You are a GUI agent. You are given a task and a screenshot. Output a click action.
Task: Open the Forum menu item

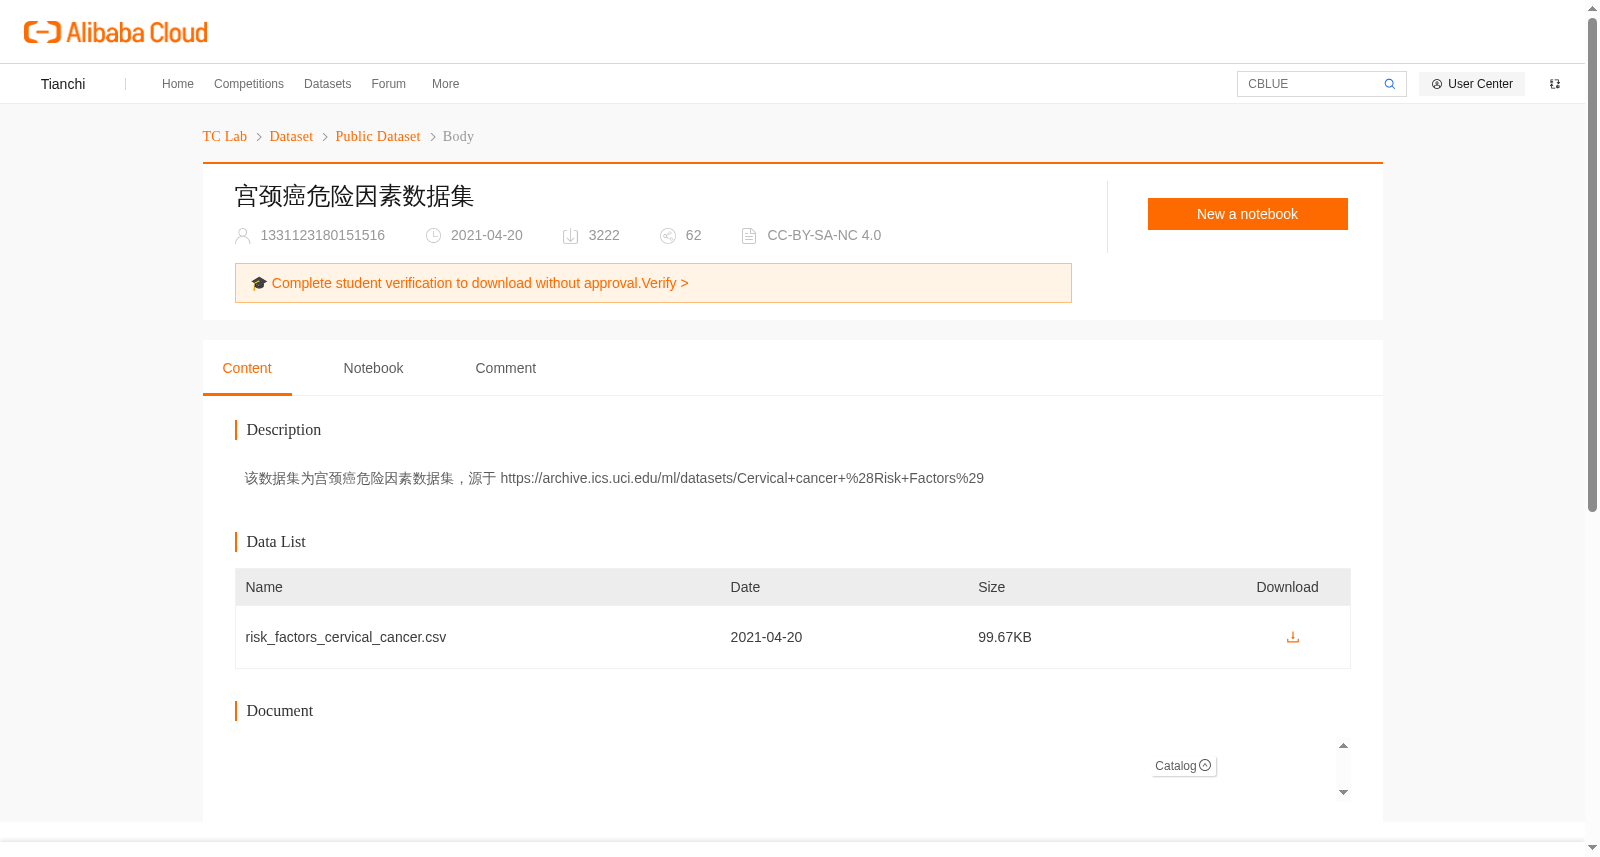[x=388, y=84]
